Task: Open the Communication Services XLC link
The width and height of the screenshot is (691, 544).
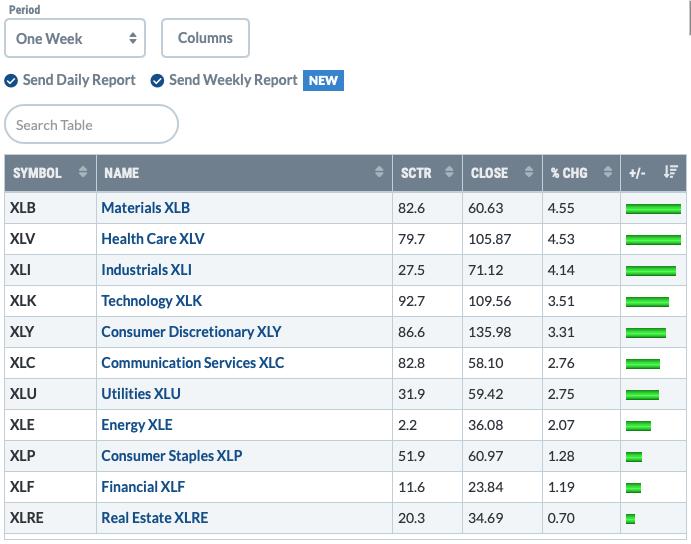Action: coord(193,363)
